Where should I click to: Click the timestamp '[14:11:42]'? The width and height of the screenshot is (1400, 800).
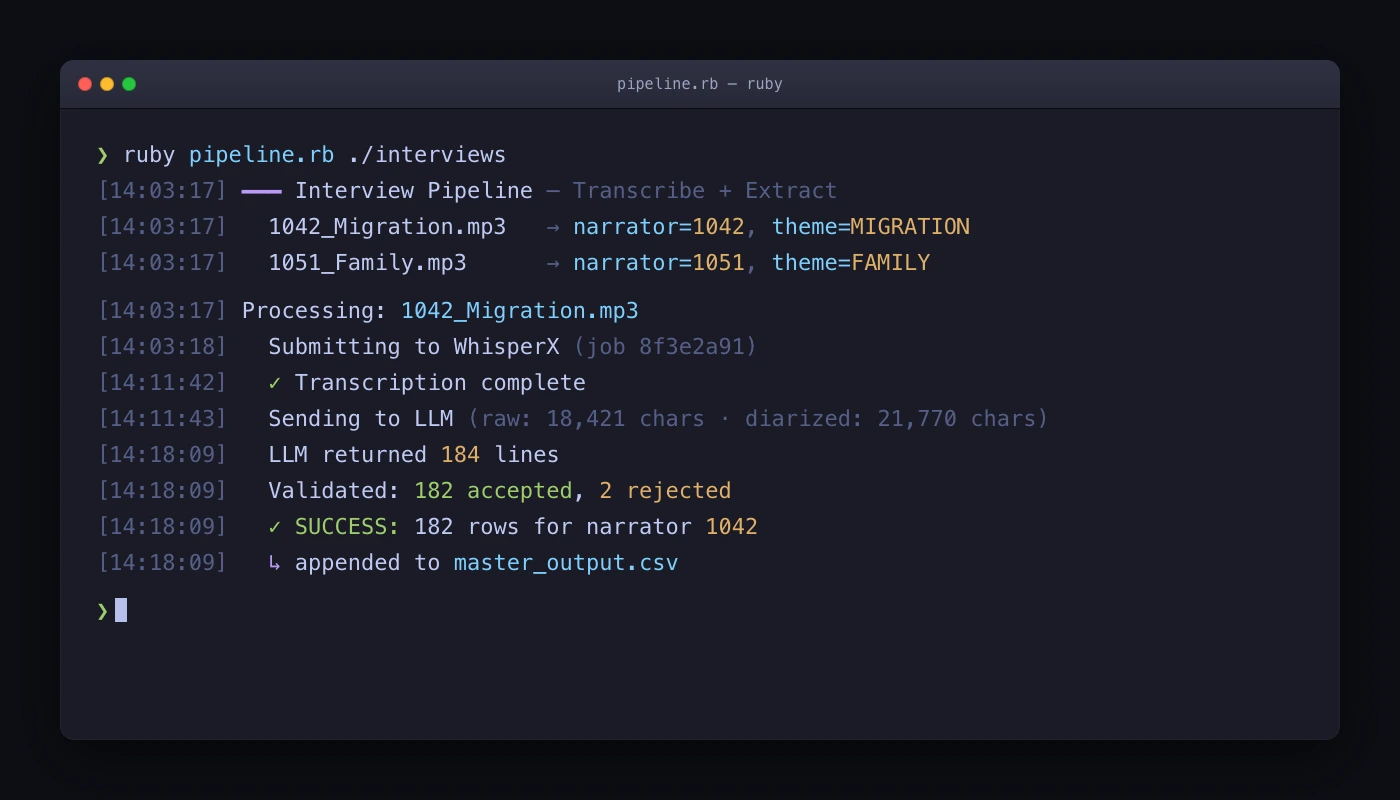tap(163, 383)
